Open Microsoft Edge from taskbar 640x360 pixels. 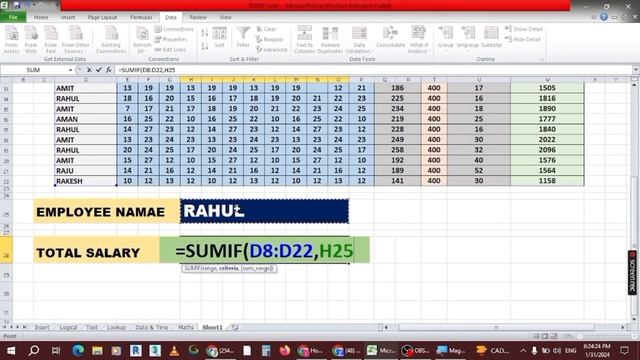pos(78,350)
